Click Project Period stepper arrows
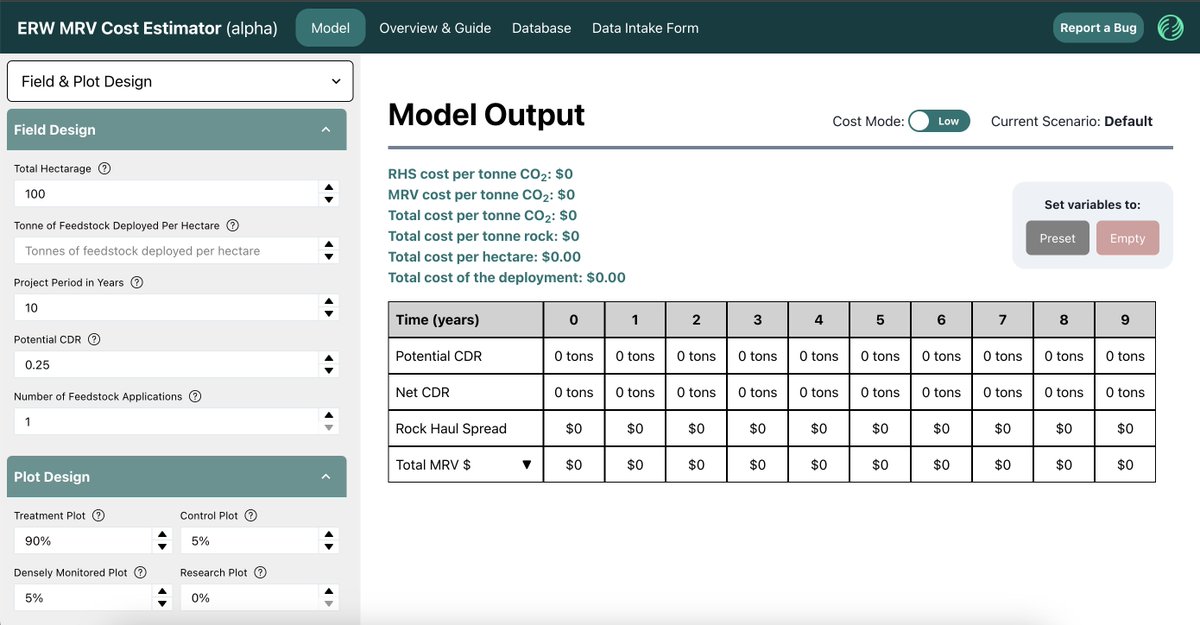Screen dimensions: 1200x625 328,308
